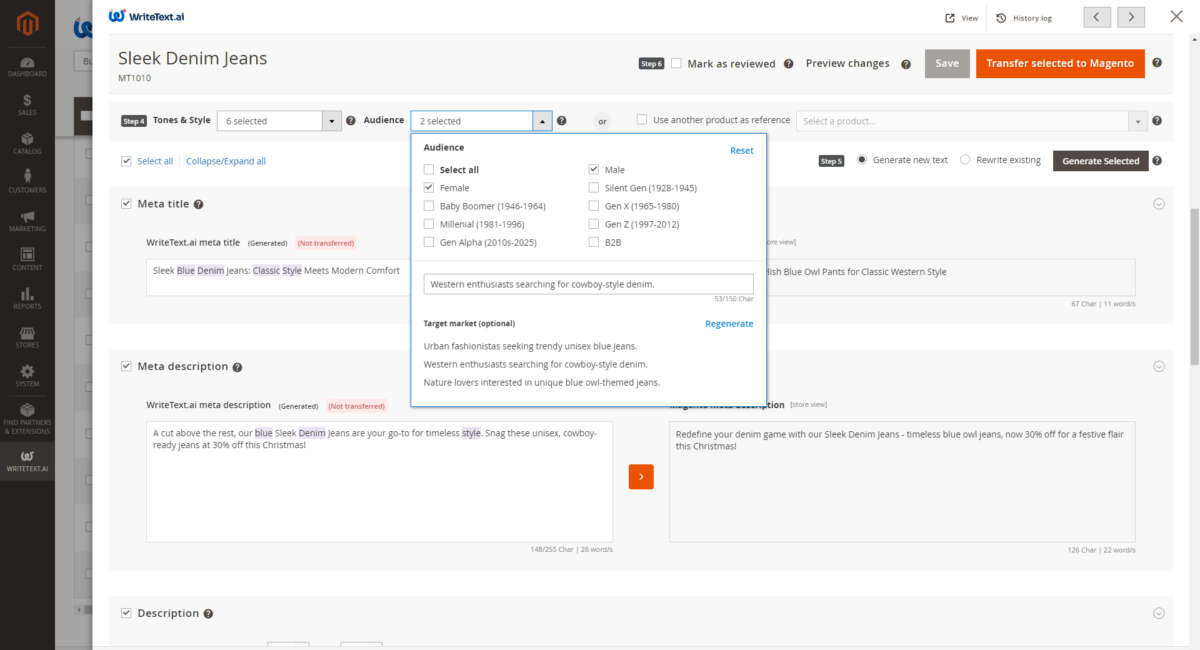Check the Gen Z (1997-2012) audience option

594,224
